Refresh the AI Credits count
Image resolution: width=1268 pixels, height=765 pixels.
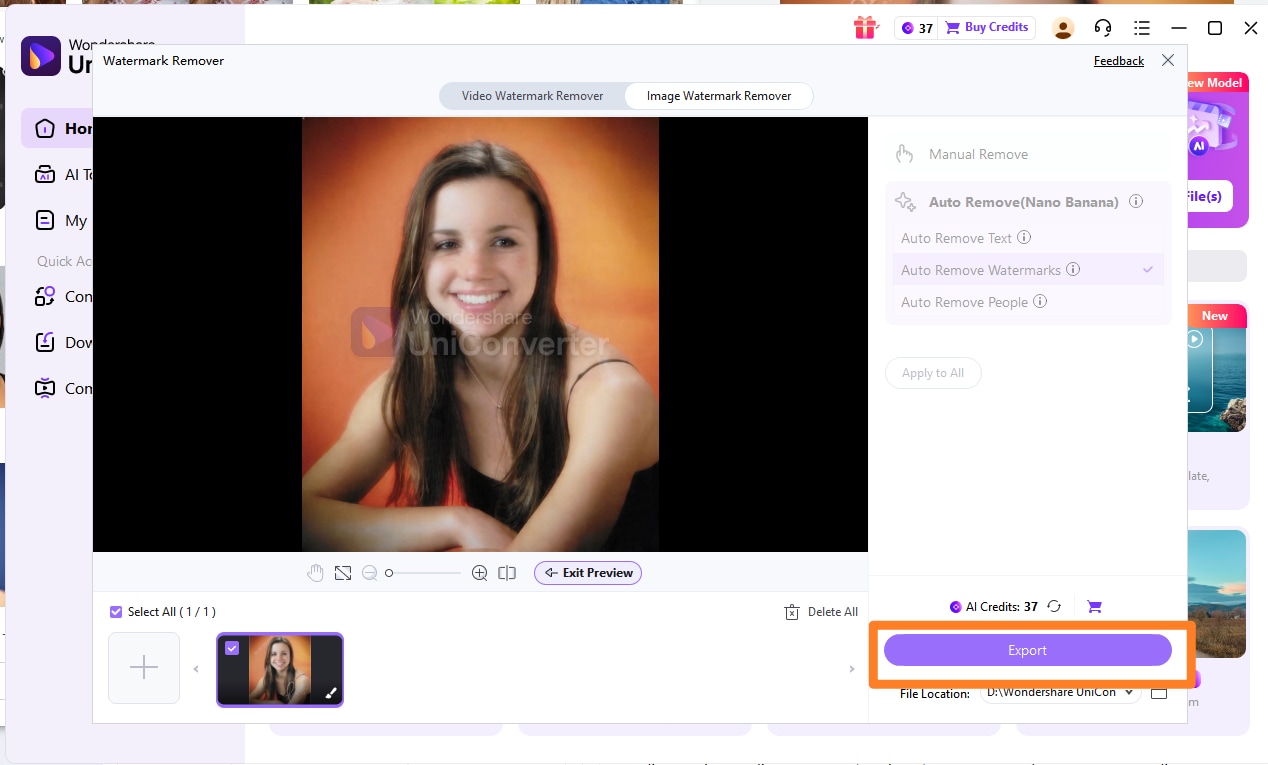[1053, 607]
